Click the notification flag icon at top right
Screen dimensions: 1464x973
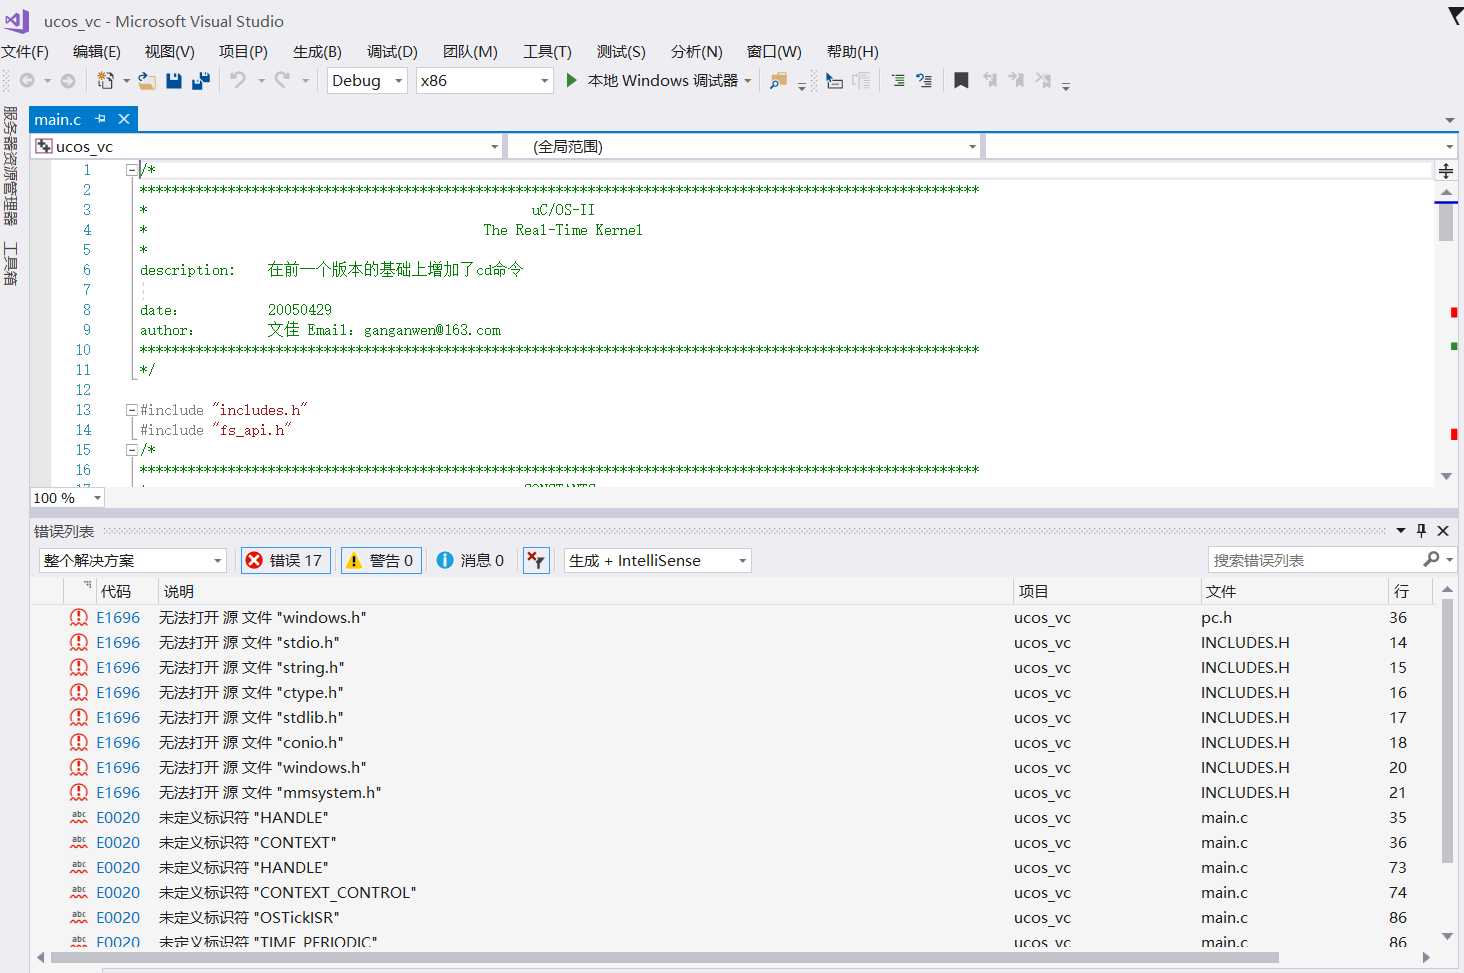click(1455, 16)
